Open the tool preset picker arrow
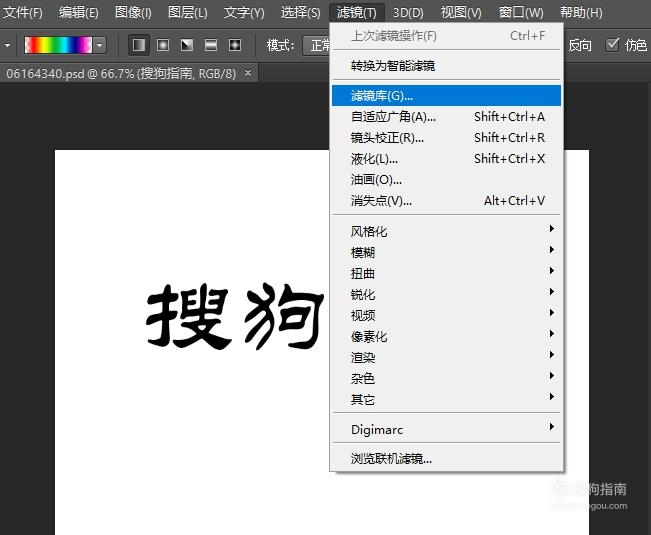Viewport: 651px width, 535px height. click(7, 45)
